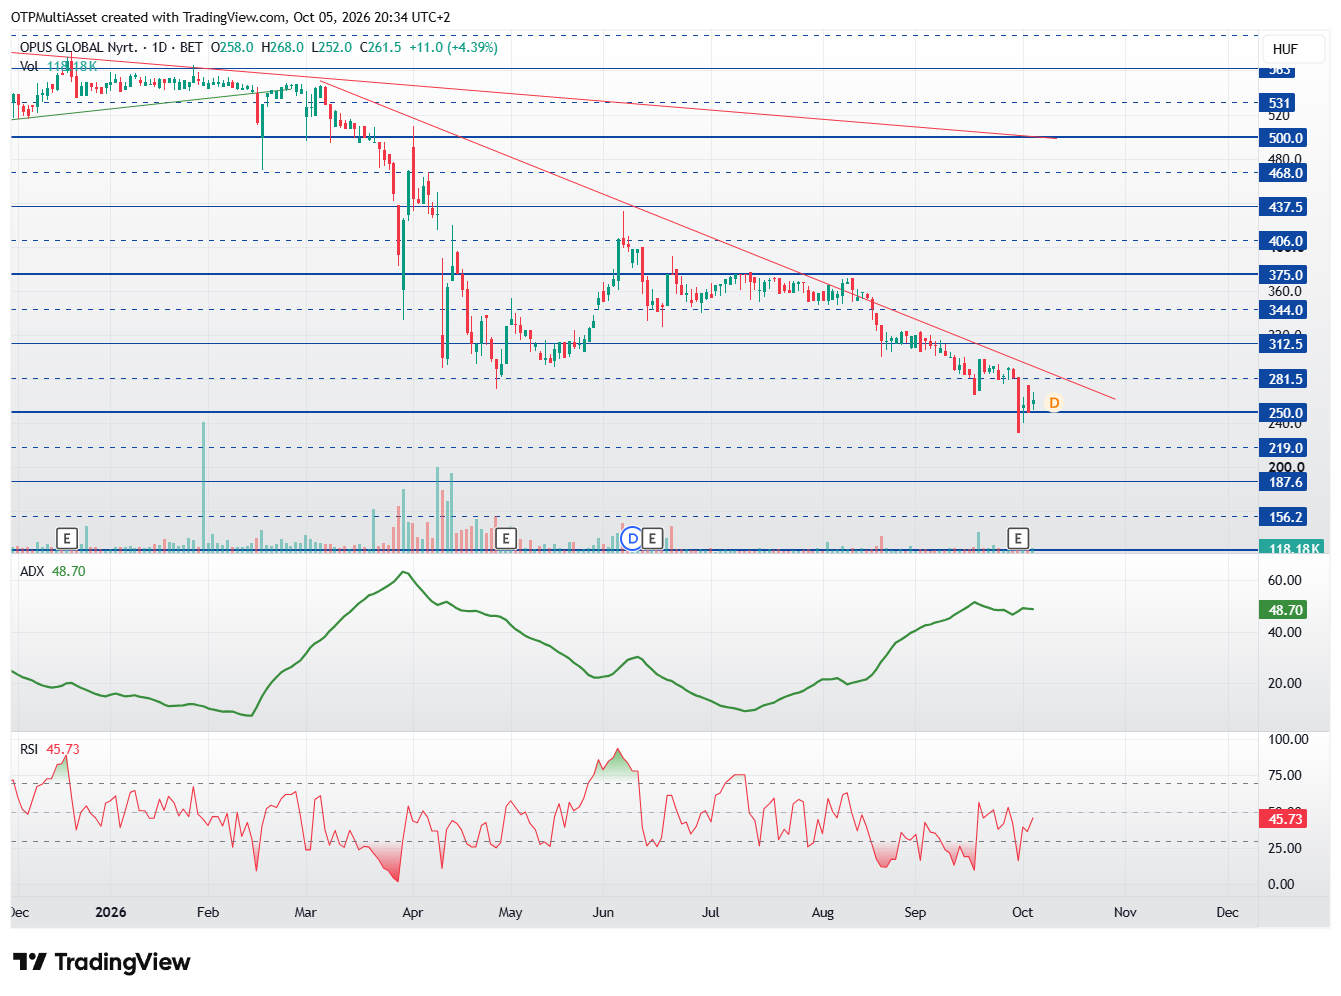The image size is (1341, 996).
Task: Click the 2026 year label on time axis
Action: click(x=111, y=912)
